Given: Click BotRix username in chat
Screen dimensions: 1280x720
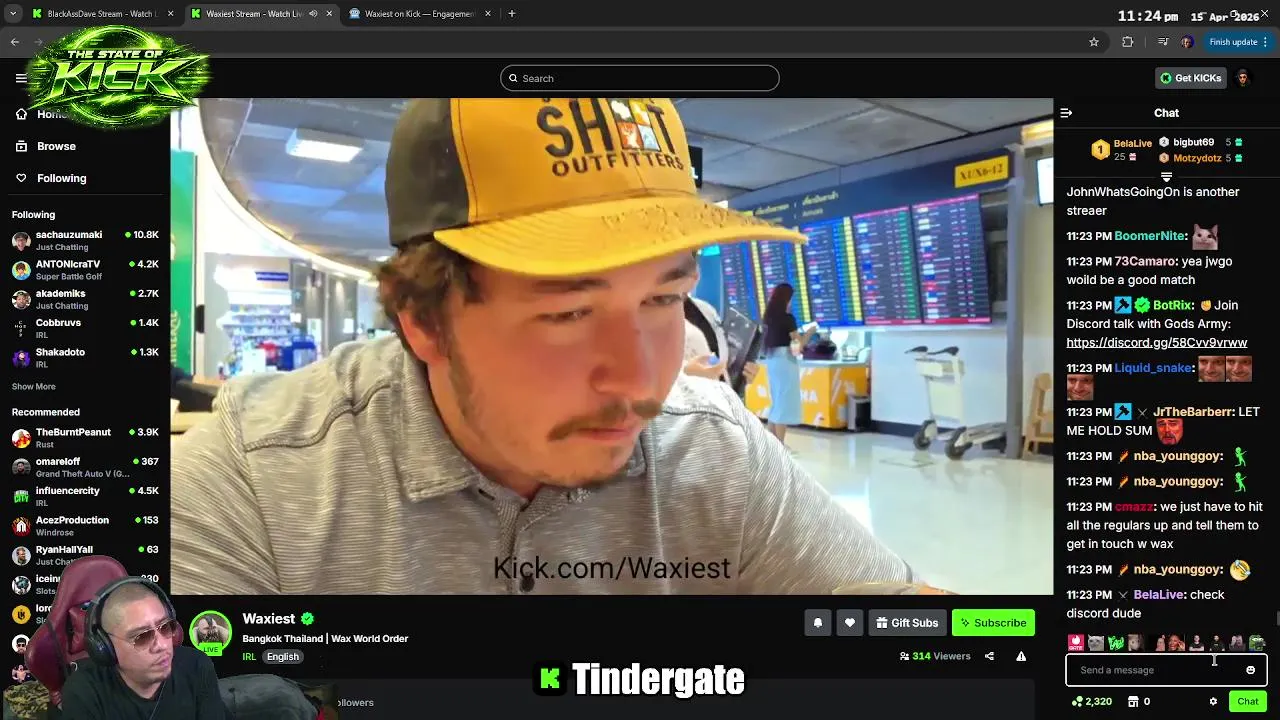Looking at the screenshot, I should [1173, 305].
